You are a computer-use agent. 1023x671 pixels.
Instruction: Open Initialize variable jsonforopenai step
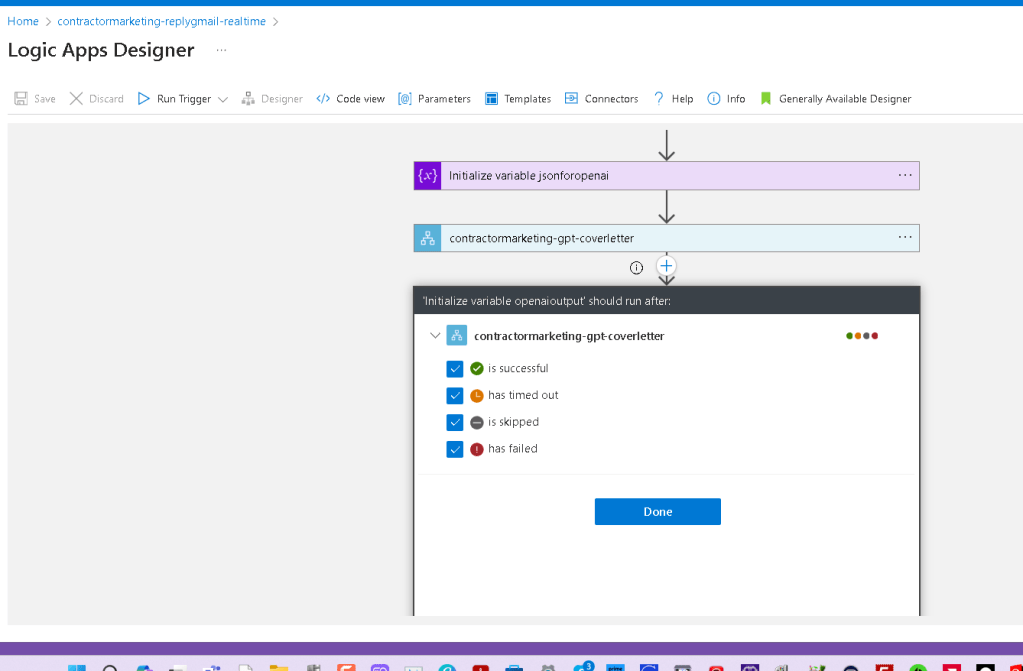666,176
